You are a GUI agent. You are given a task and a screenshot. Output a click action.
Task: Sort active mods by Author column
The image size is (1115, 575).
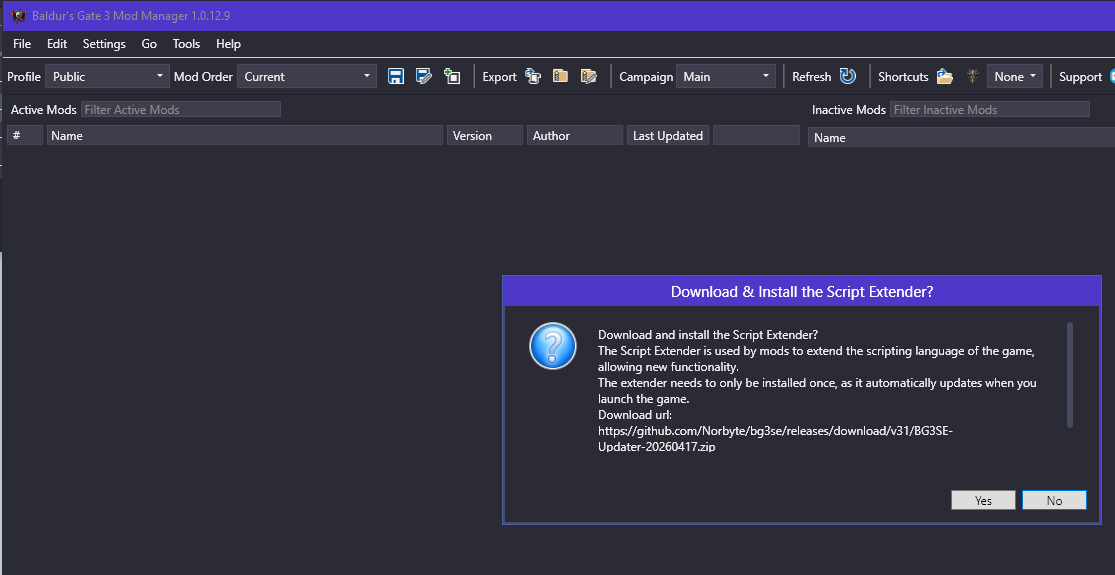point(575,135)
